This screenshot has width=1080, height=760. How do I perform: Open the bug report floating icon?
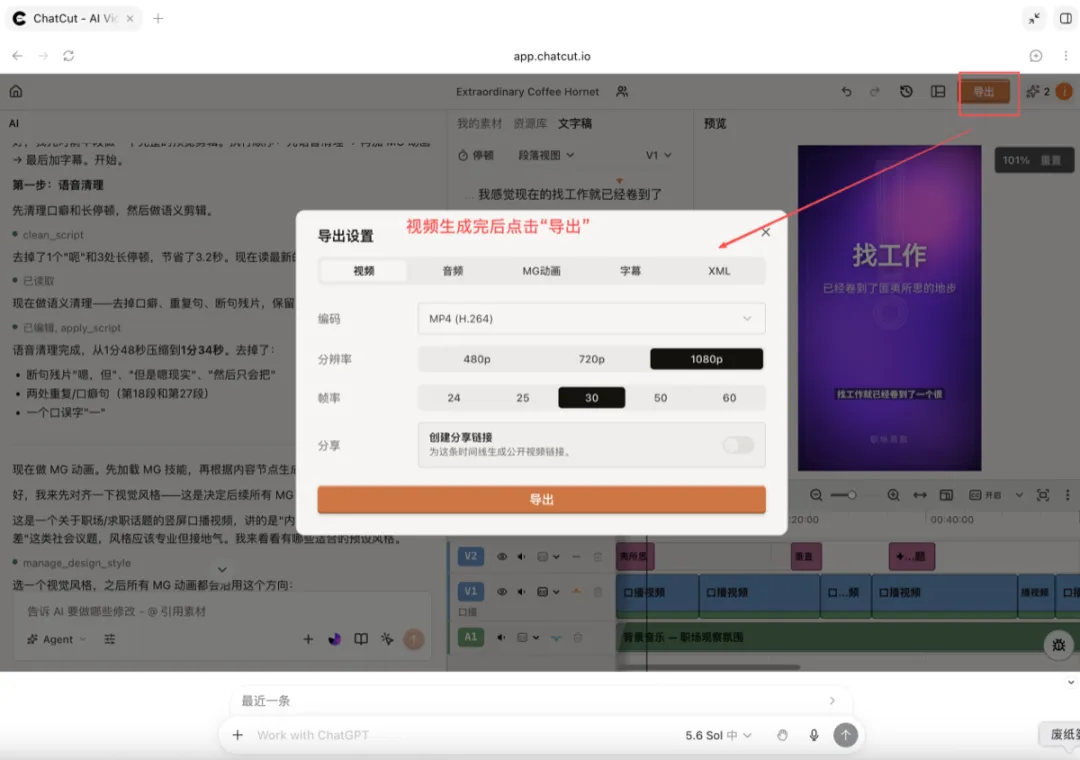(1059, 645)
